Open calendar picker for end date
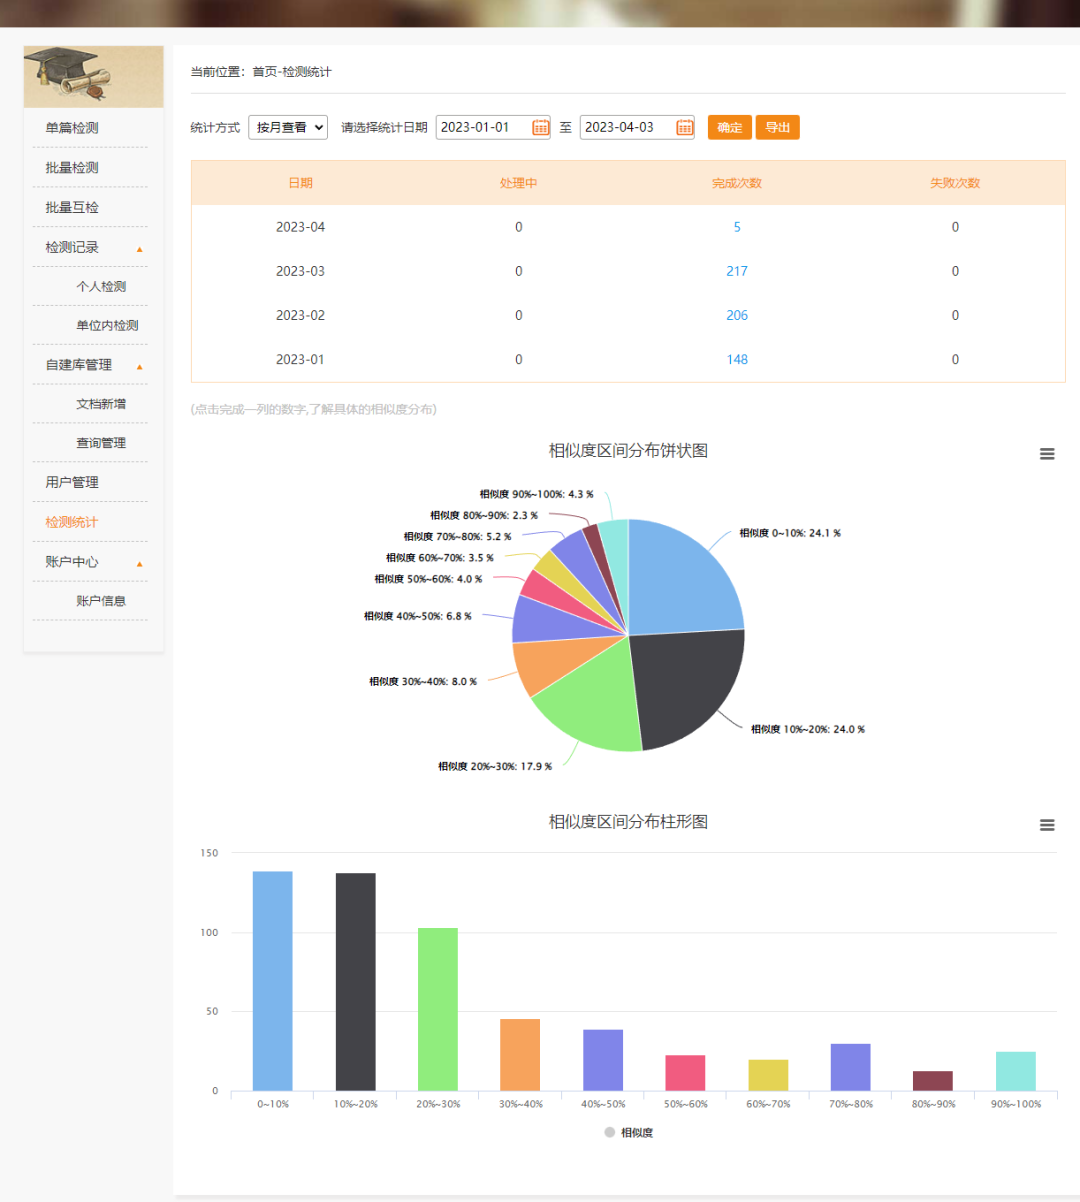The width and height of the screenshot is (1080, 1202). (685, 127)
